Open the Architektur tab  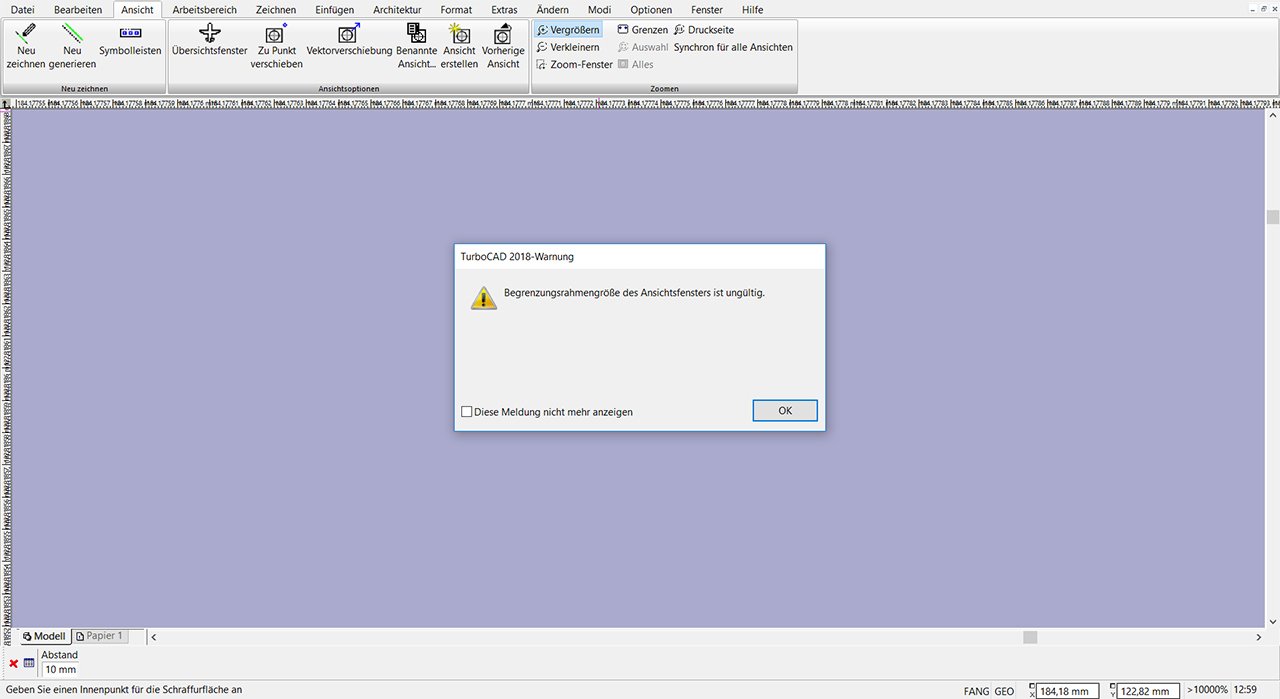point(397,10)
